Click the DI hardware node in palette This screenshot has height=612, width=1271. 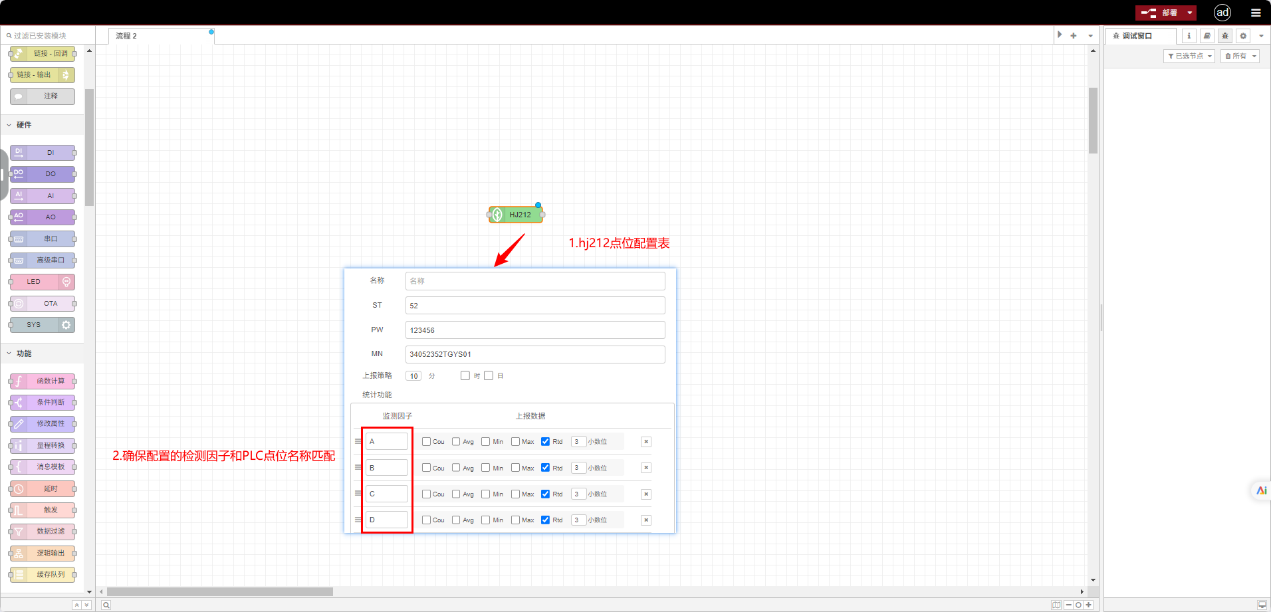point(43,153)
